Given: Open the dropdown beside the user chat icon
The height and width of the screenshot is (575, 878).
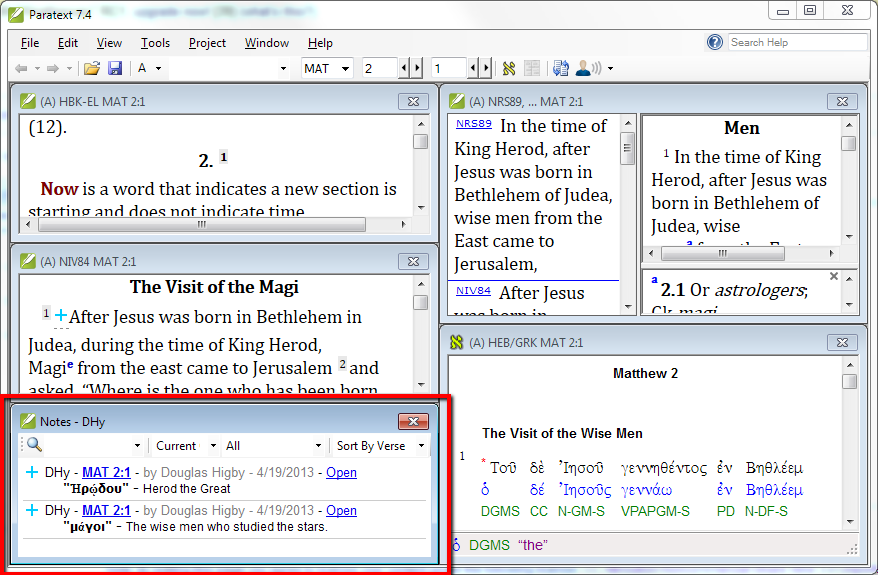Looking at the screenshot, I should (x=610, y=69).
